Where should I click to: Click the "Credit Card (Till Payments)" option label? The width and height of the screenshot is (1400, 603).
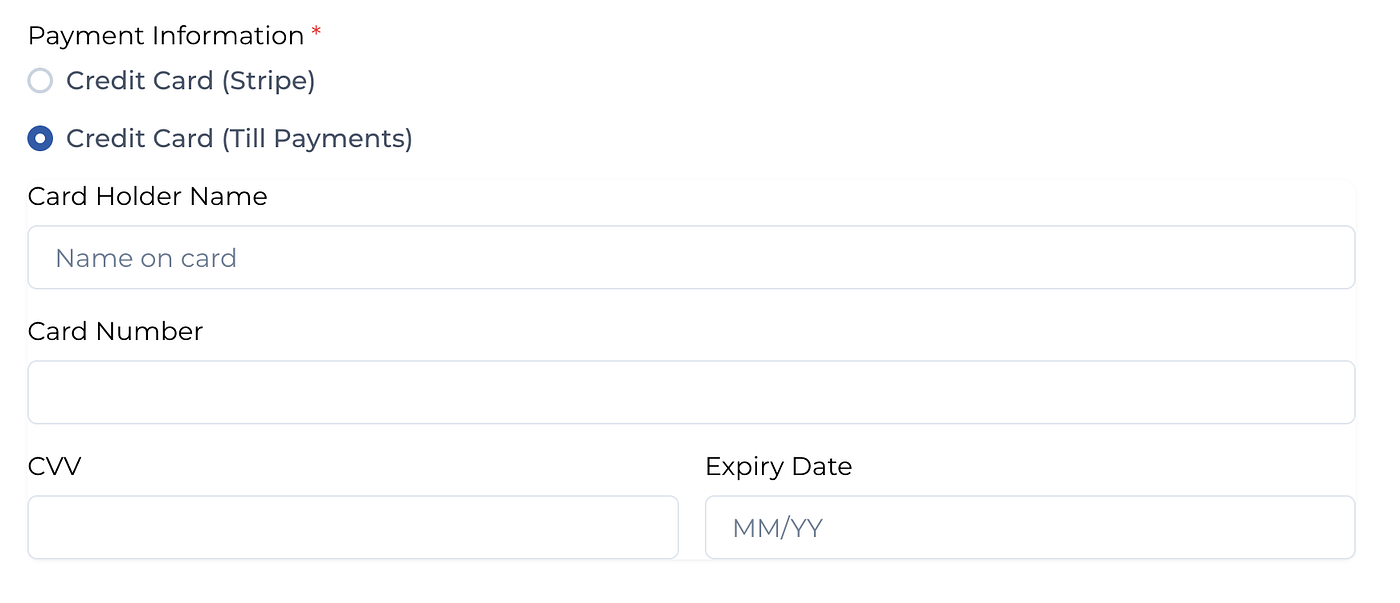point(239,139)
